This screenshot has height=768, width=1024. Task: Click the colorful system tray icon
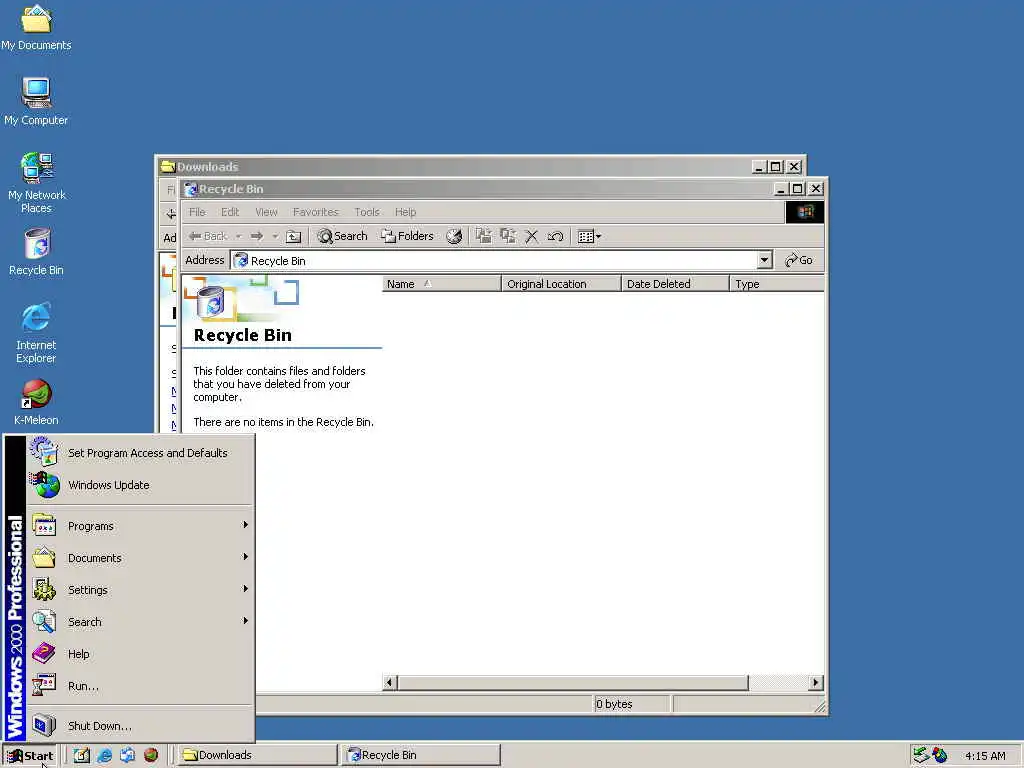coord(940,756)
